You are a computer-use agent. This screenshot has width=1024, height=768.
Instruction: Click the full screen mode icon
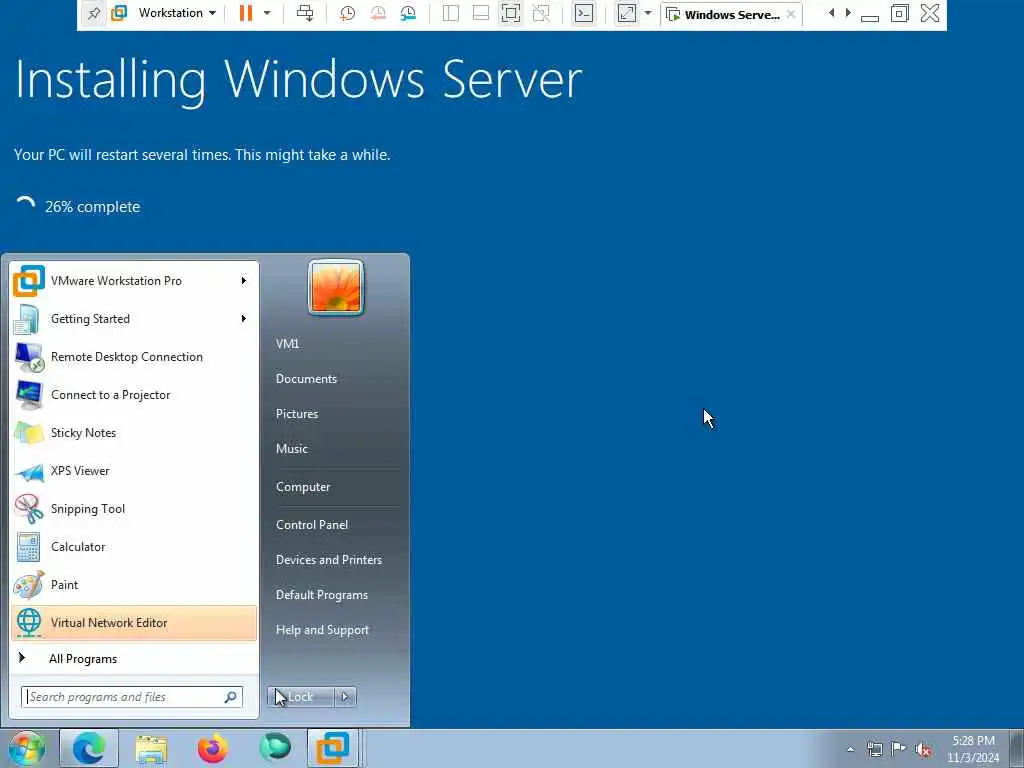tap(511, 13)
